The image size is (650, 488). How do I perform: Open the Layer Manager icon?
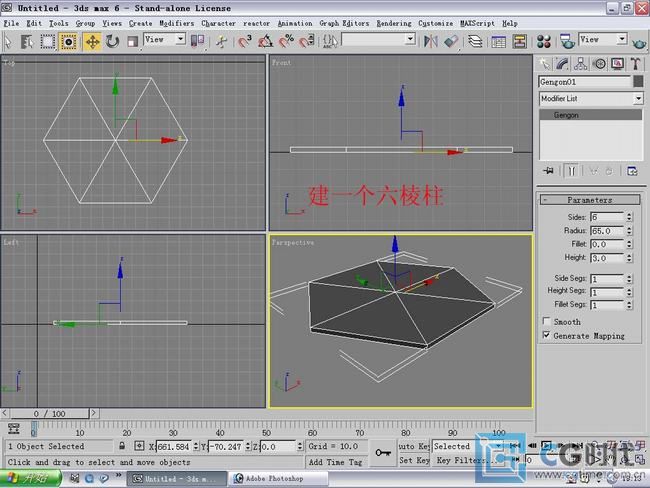pyautogui.click(x=475, y=41)
